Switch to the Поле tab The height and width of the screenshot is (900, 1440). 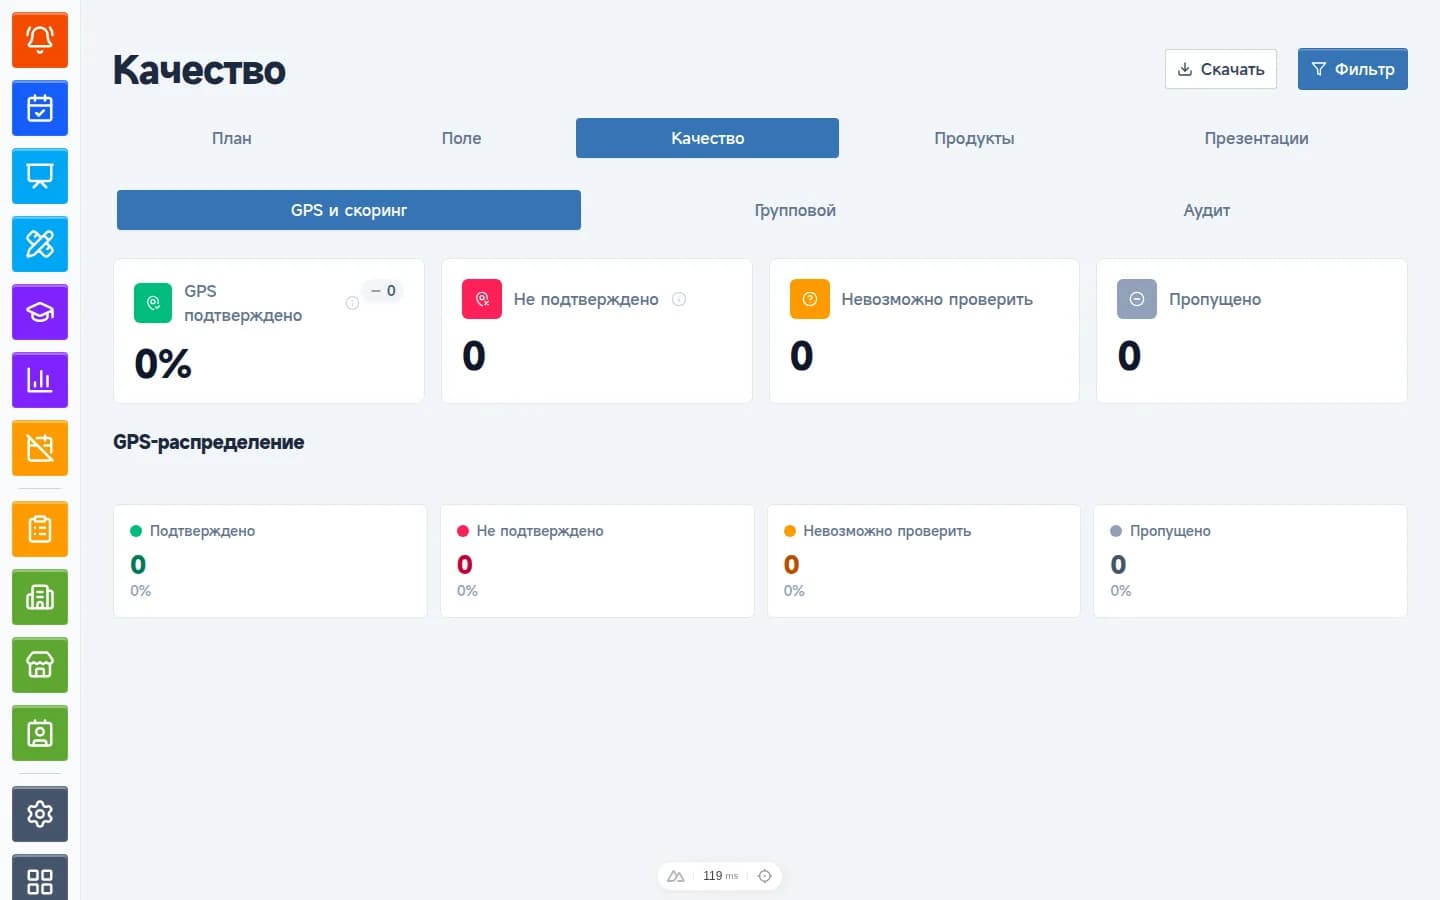click(462, 138)
